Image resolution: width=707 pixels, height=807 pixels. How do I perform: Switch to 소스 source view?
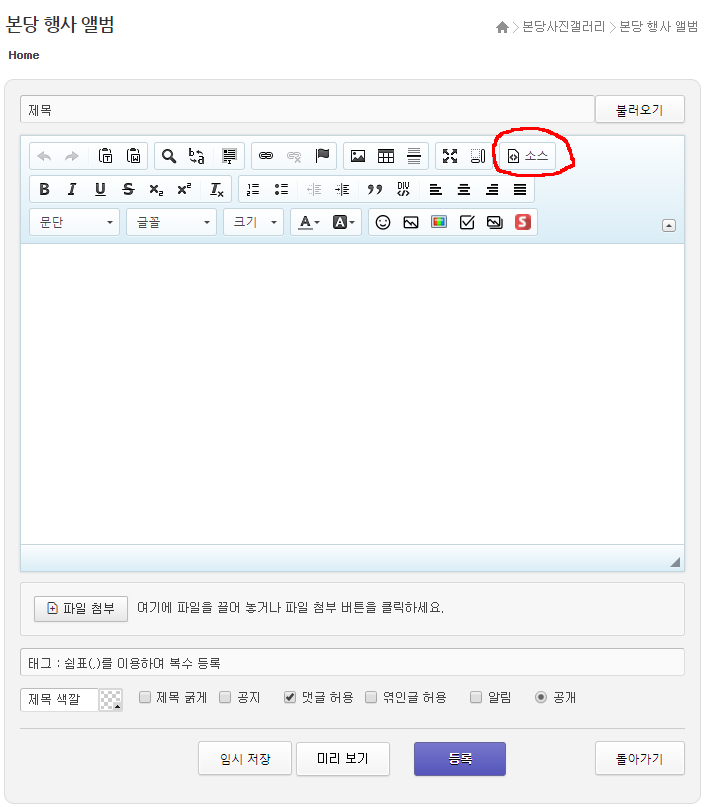528,156
